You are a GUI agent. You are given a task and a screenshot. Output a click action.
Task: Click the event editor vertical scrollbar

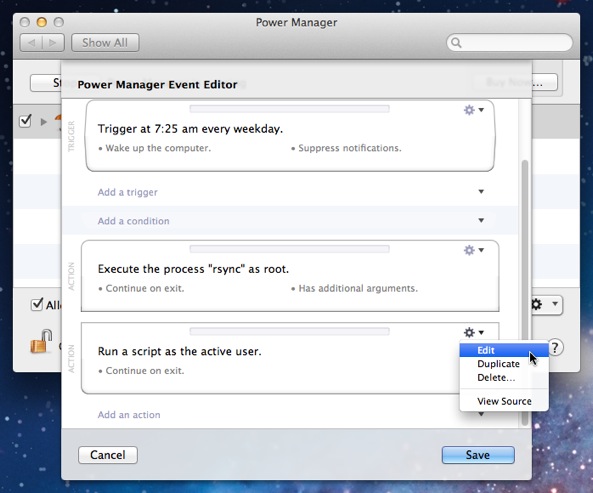pos(525,292)
